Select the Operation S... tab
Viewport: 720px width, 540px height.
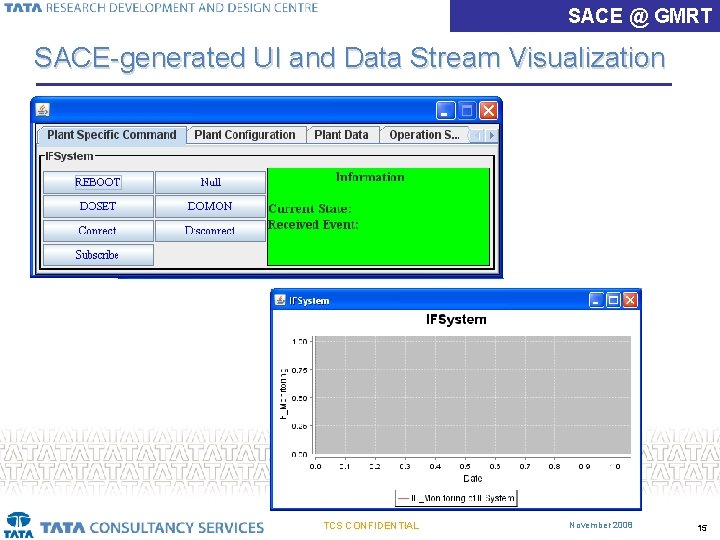tap(424, 135)
